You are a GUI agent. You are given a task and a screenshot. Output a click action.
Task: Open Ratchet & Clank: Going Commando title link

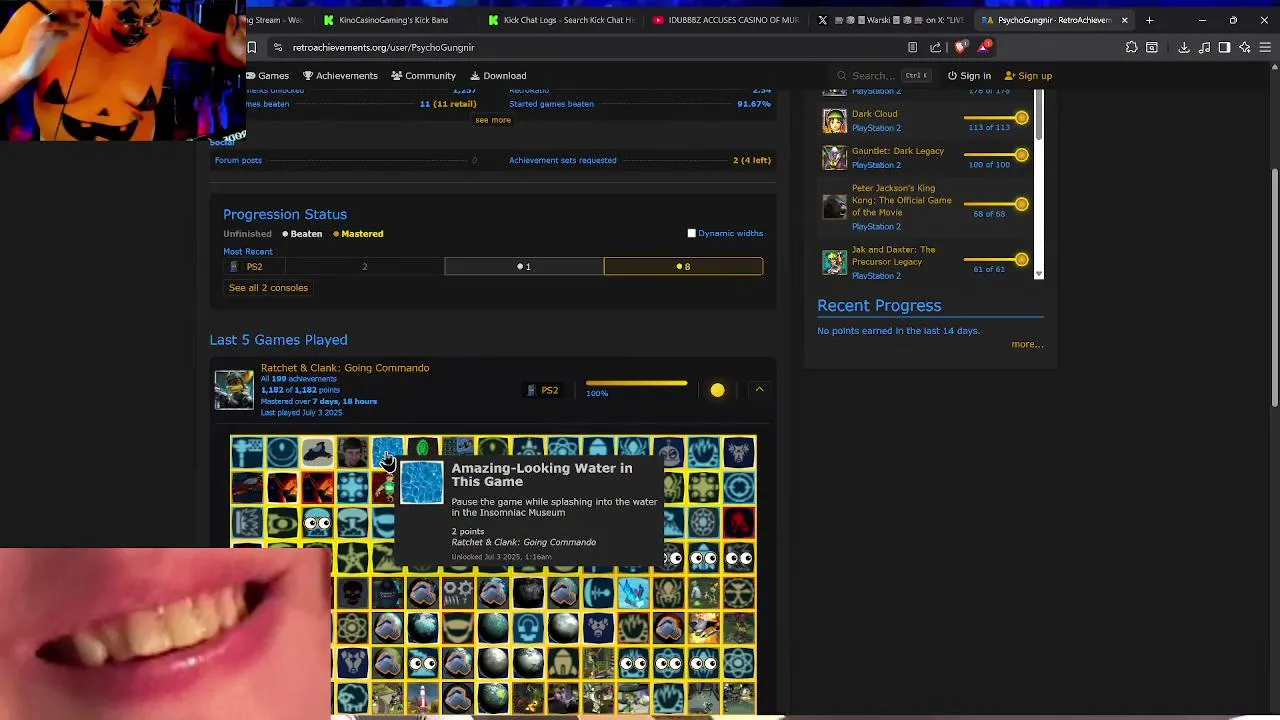[345, 368]
